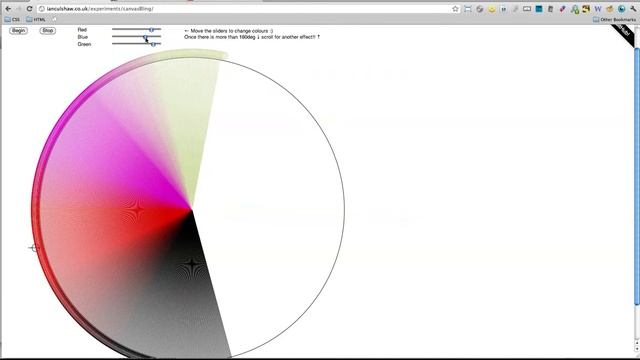Viewport: 640px width, 360px height.
Task: Click the "Green" slider label
Action: (x=84, y=44)
